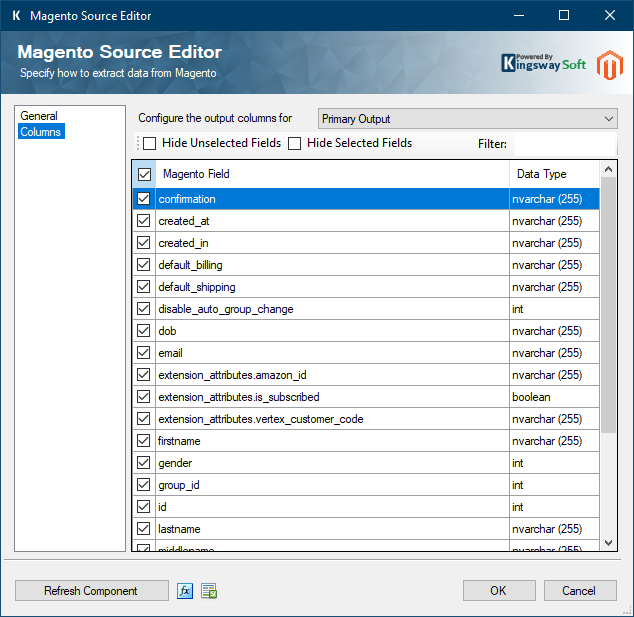Select the lastname field name
This screenshot has height=617, width=634.
(180, 529)
